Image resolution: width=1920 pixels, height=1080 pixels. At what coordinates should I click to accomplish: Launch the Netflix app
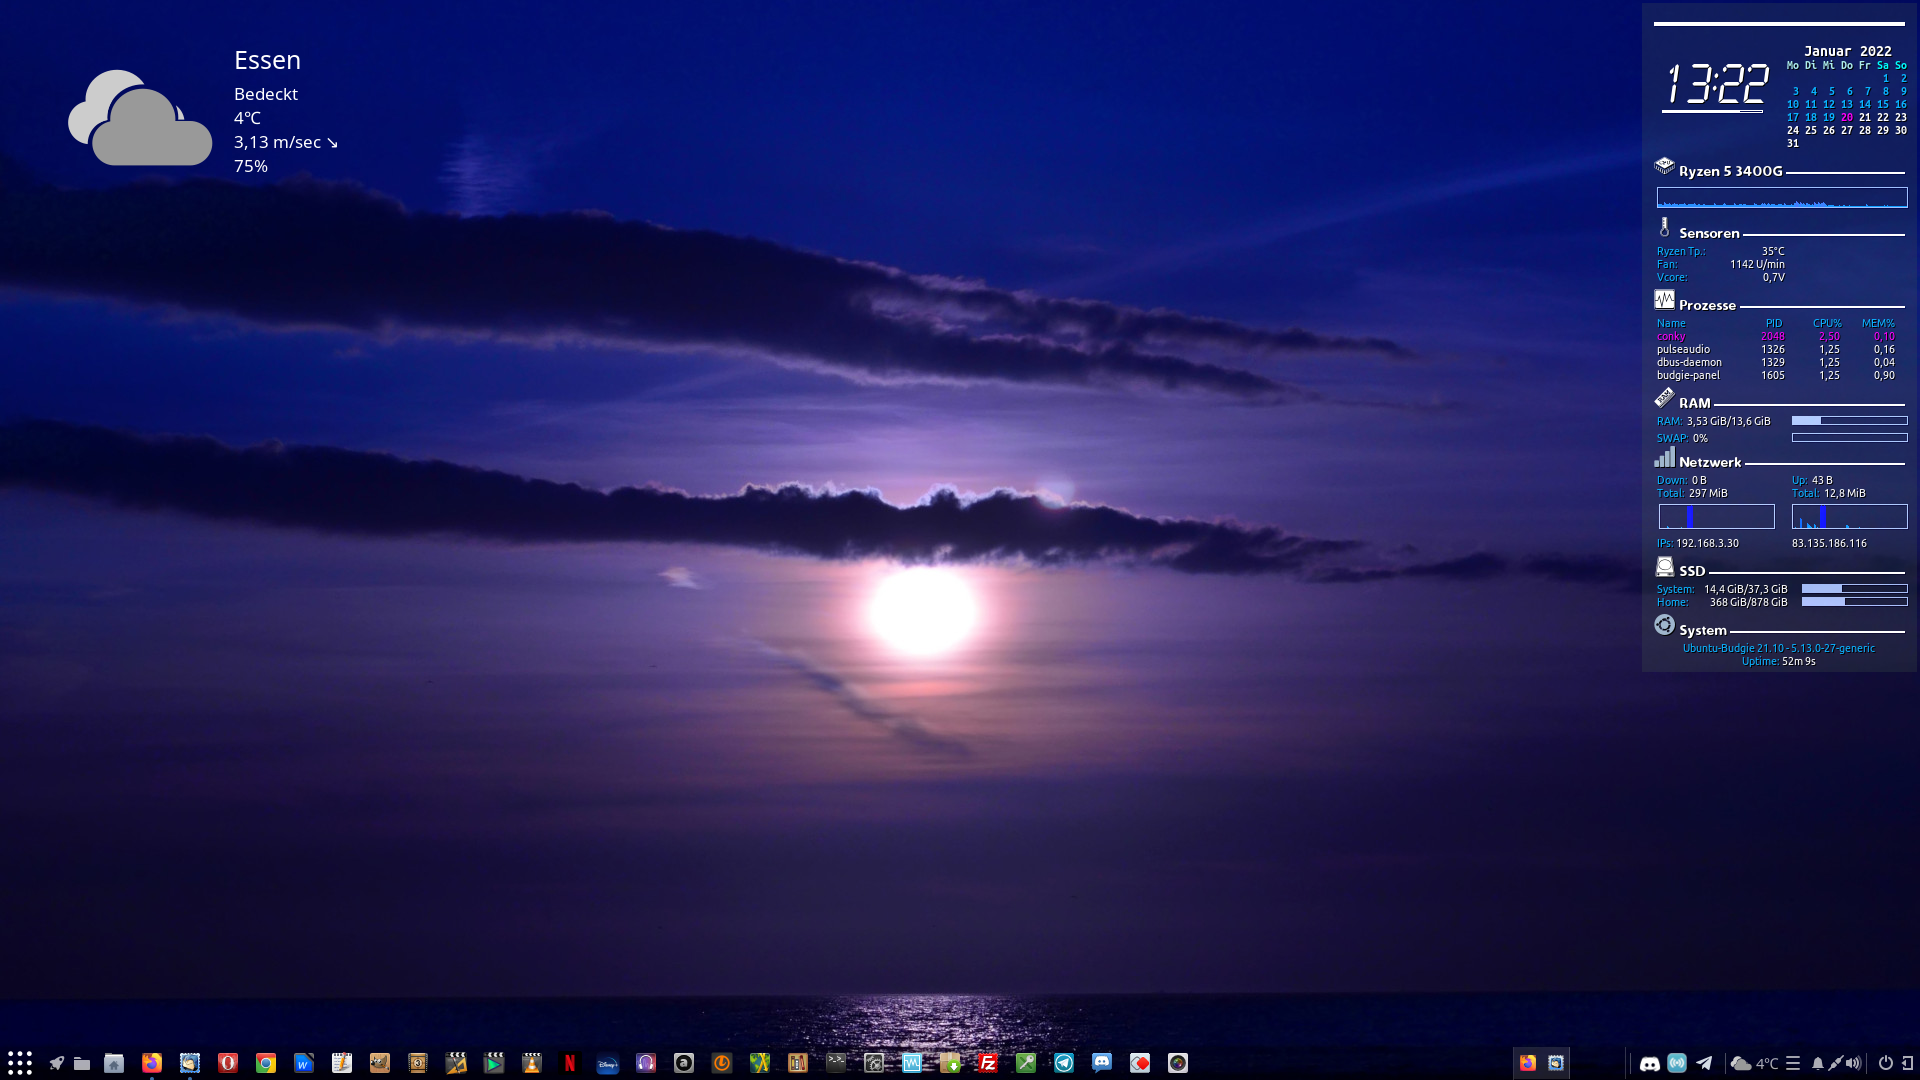coord(569,1064)
